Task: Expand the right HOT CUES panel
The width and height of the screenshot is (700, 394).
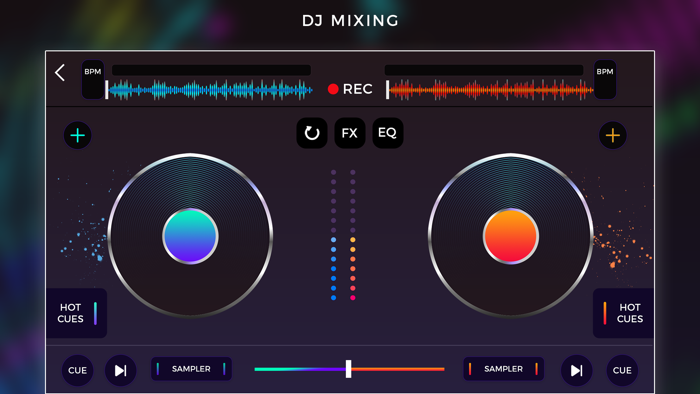Action: point(623,313)
